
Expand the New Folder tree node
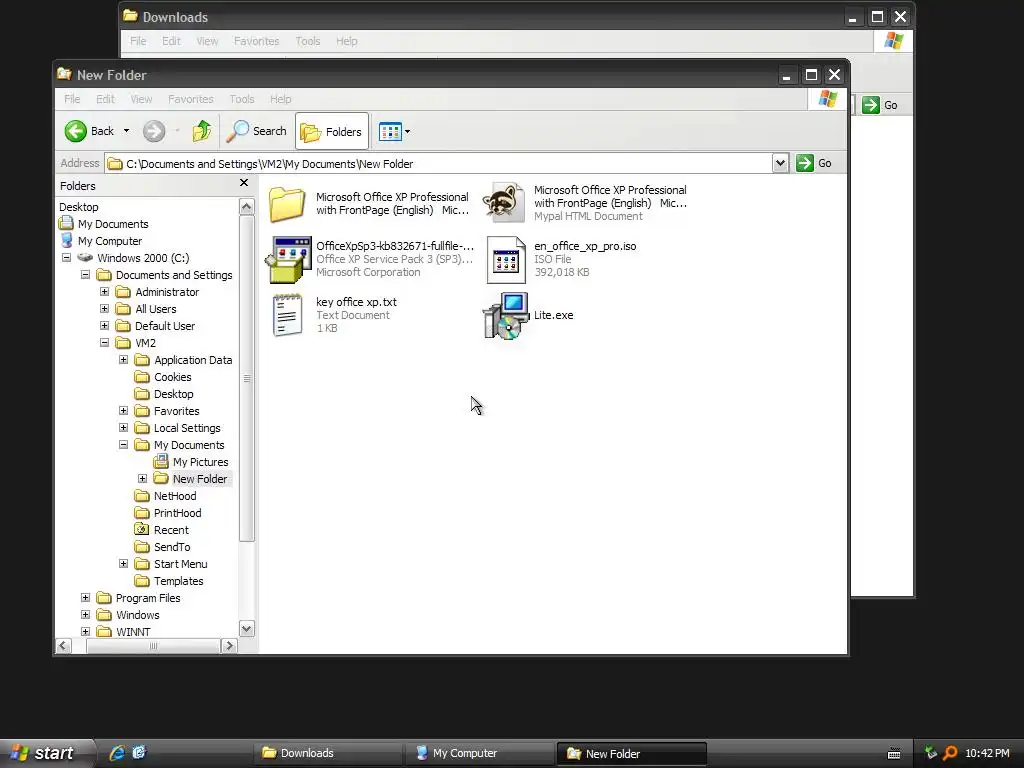pos(142,479)
